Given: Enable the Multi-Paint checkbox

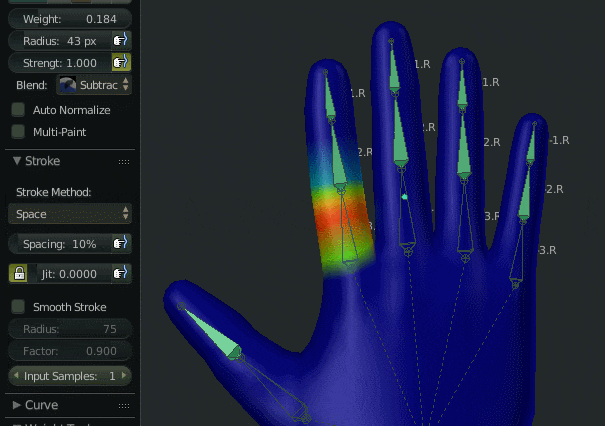Looking at the screenshot, I should (x=18, y=132).
